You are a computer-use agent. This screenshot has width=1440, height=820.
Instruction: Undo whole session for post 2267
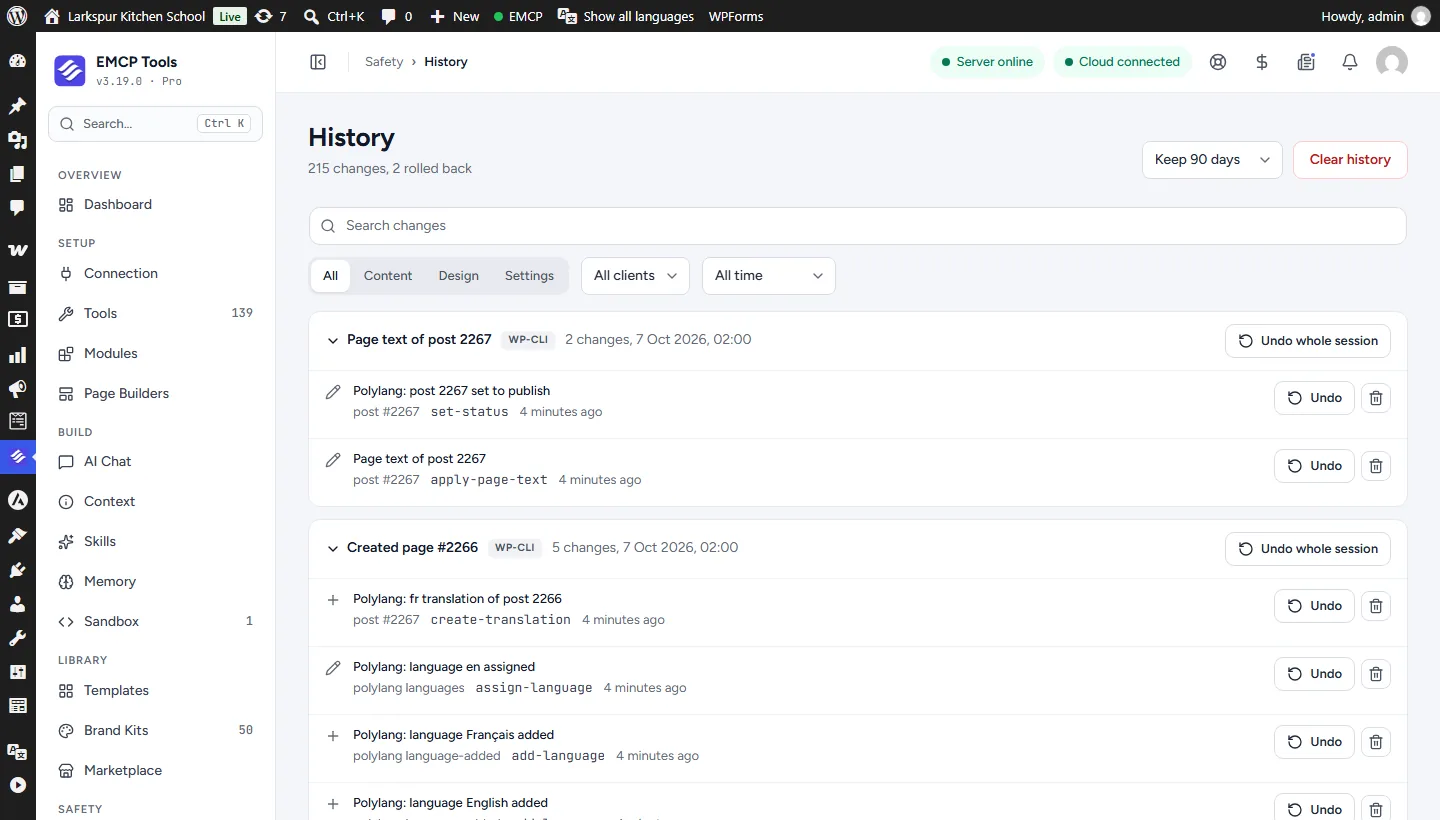pyautogui.click(x=1308, y=341)
